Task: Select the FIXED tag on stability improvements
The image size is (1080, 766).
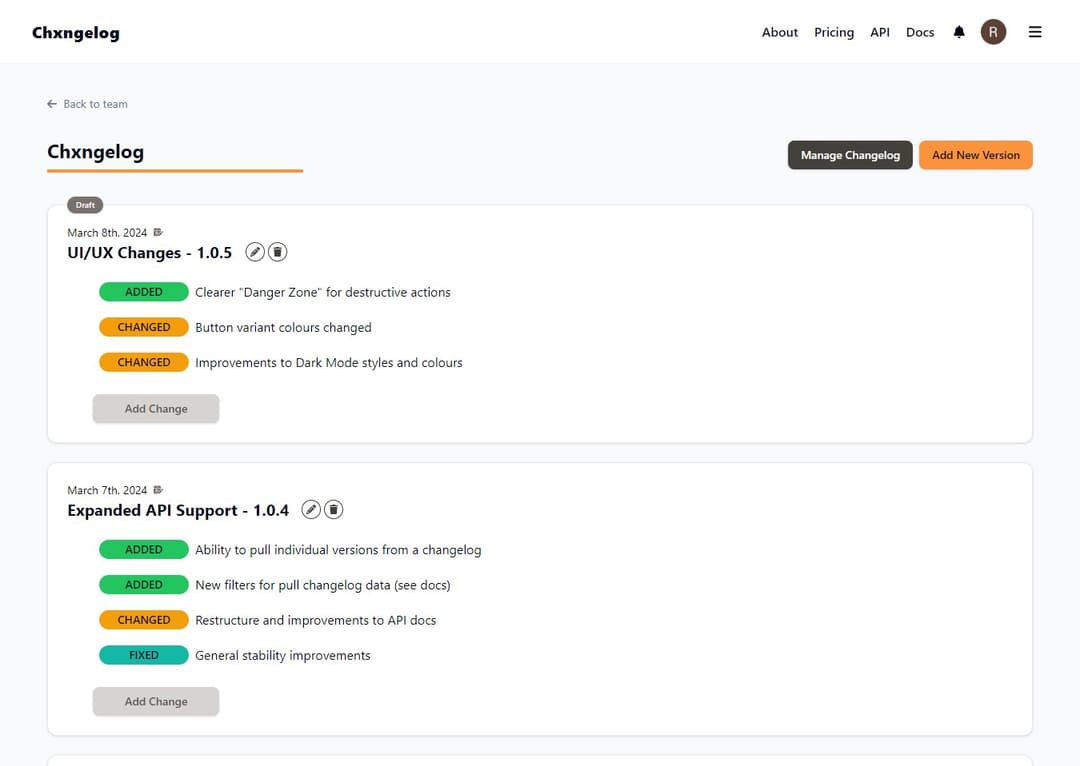Action: pos(144,655)
